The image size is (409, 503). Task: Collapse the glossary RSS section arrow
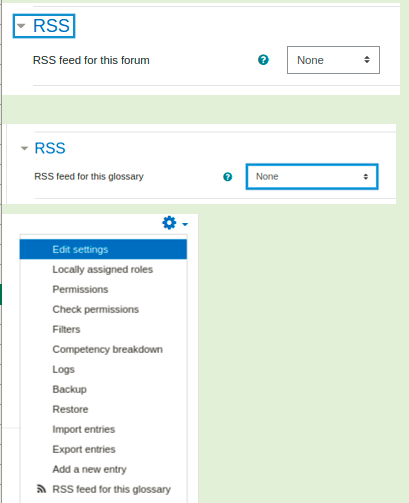24,148
